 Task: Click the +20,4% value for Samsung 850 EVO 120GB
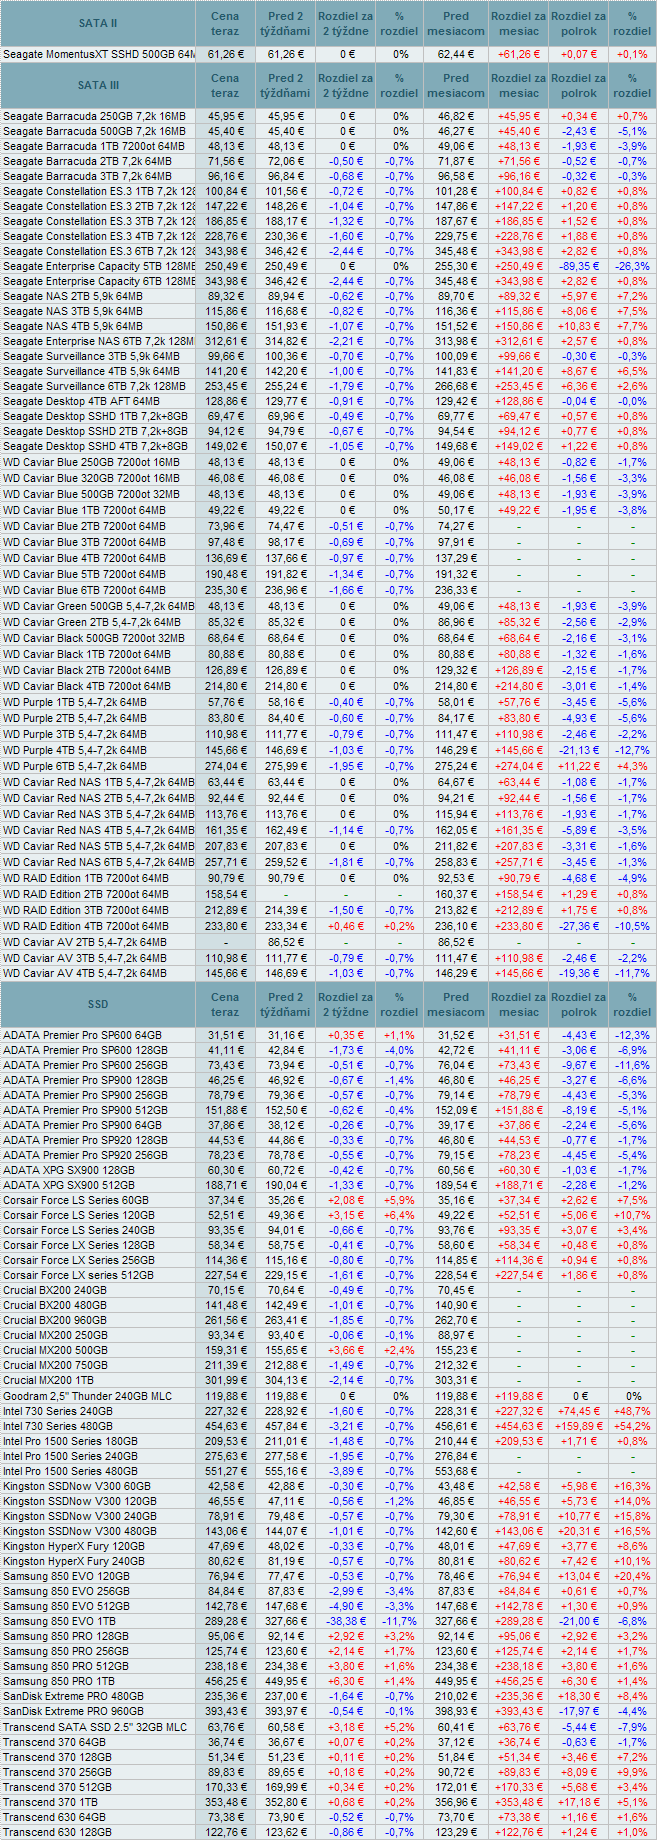[x=632, y=1577]
